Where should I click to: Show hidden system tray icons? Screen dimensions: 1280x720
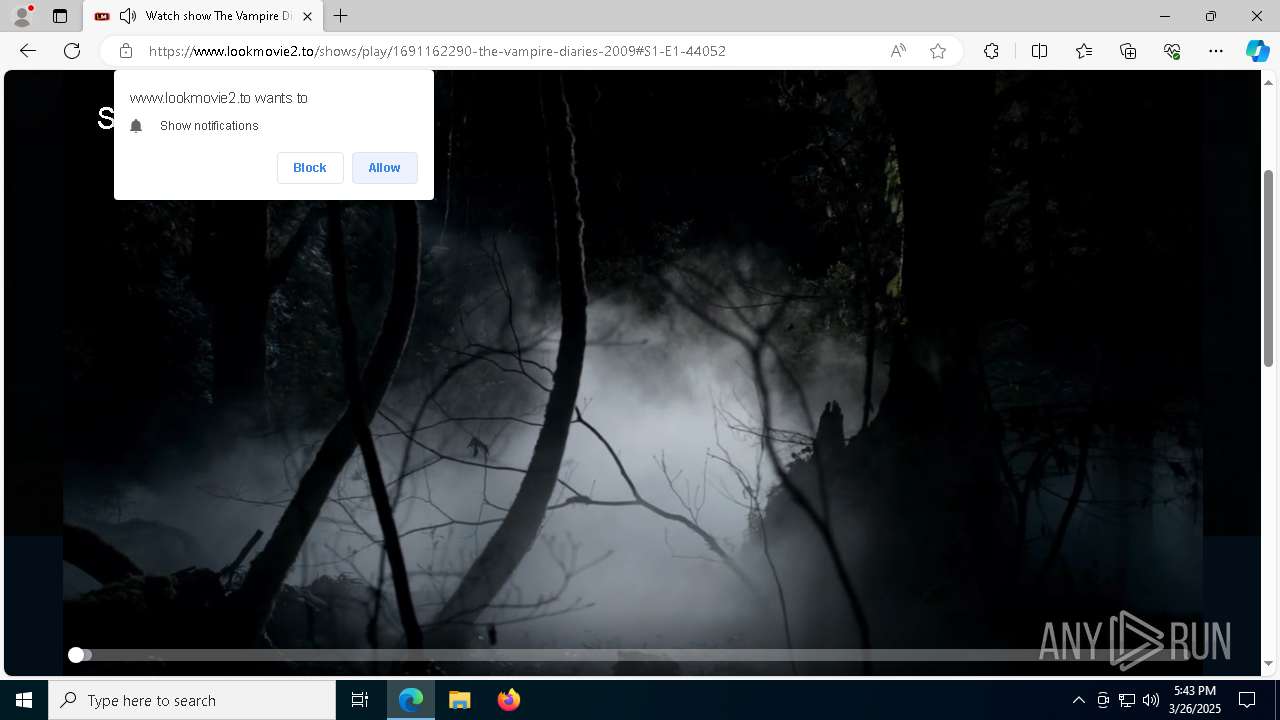1078,700
